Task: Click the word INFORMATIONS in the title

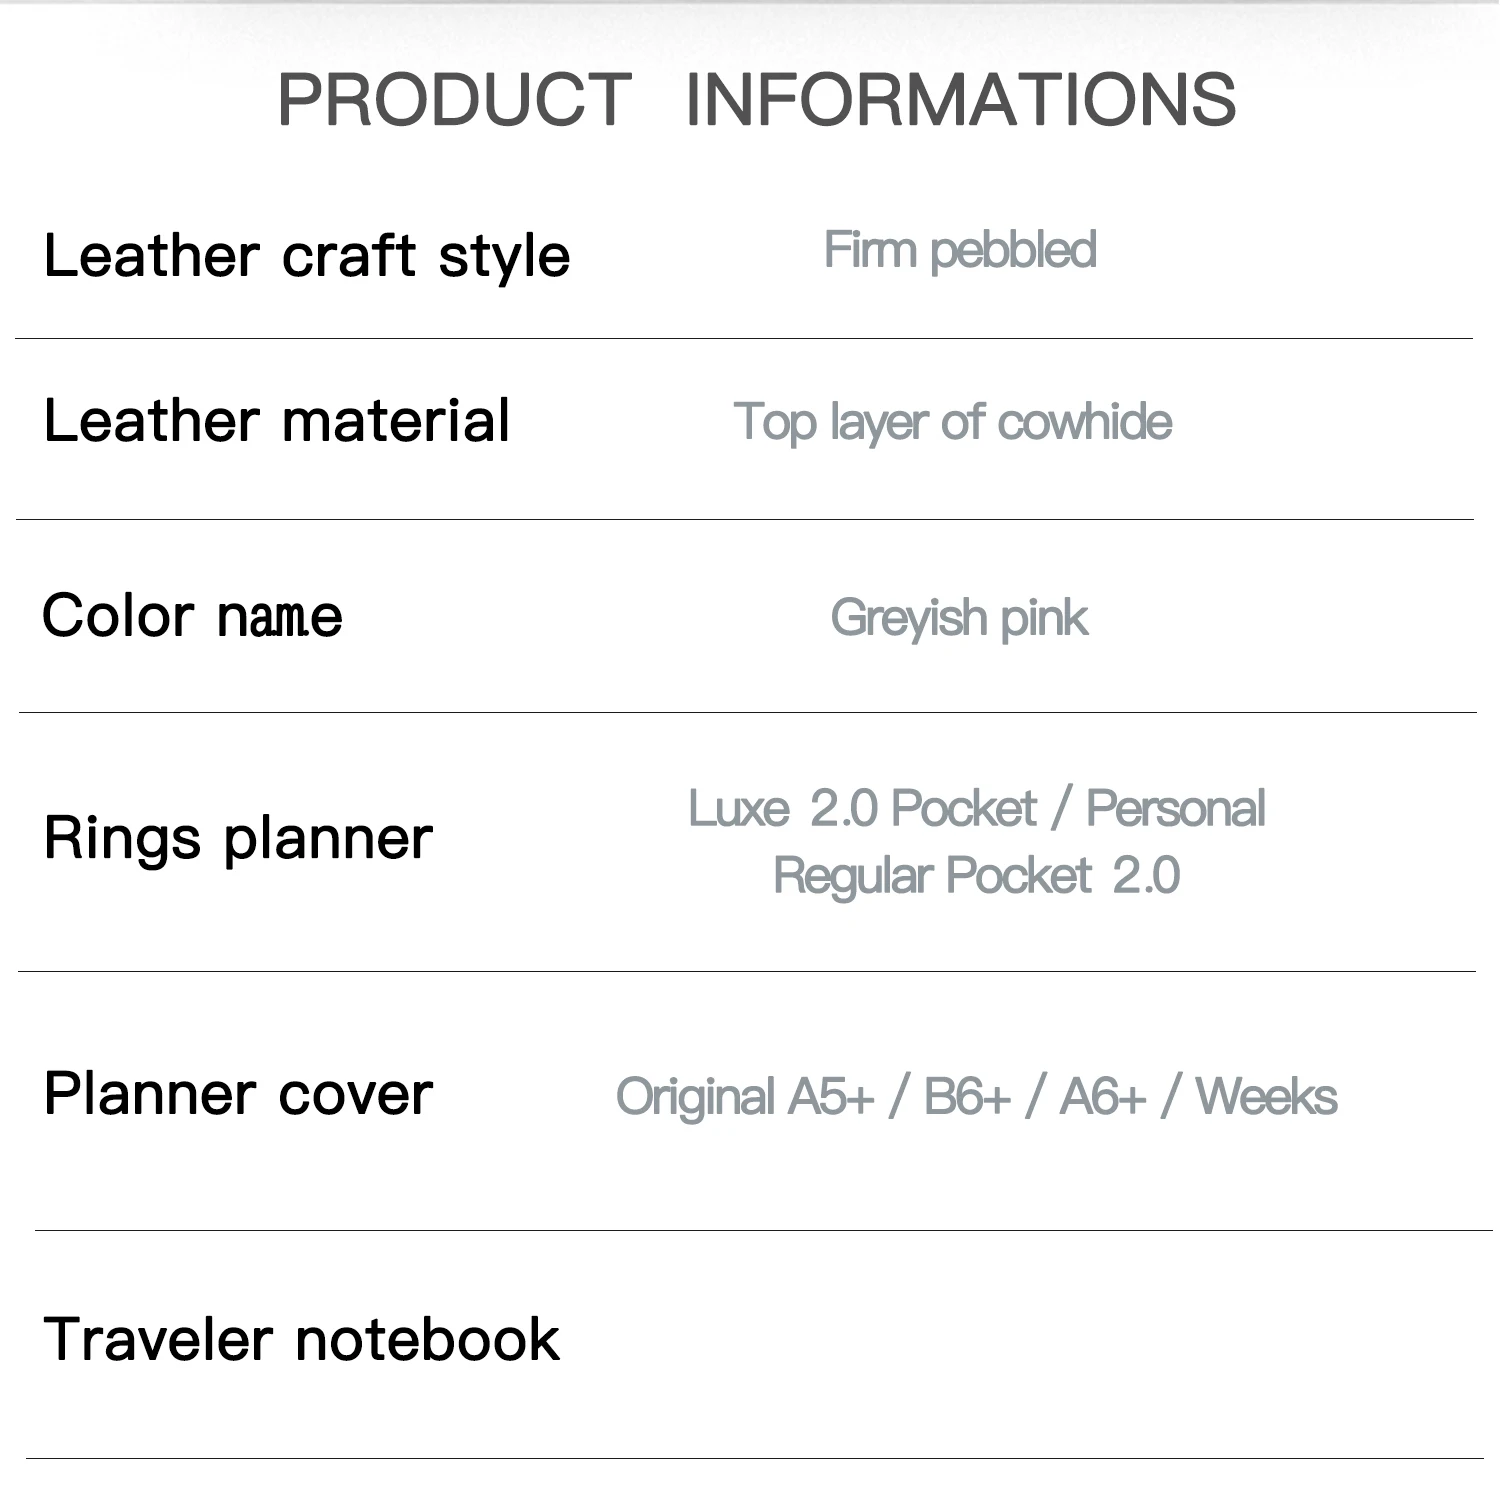Action: [960, 99]
